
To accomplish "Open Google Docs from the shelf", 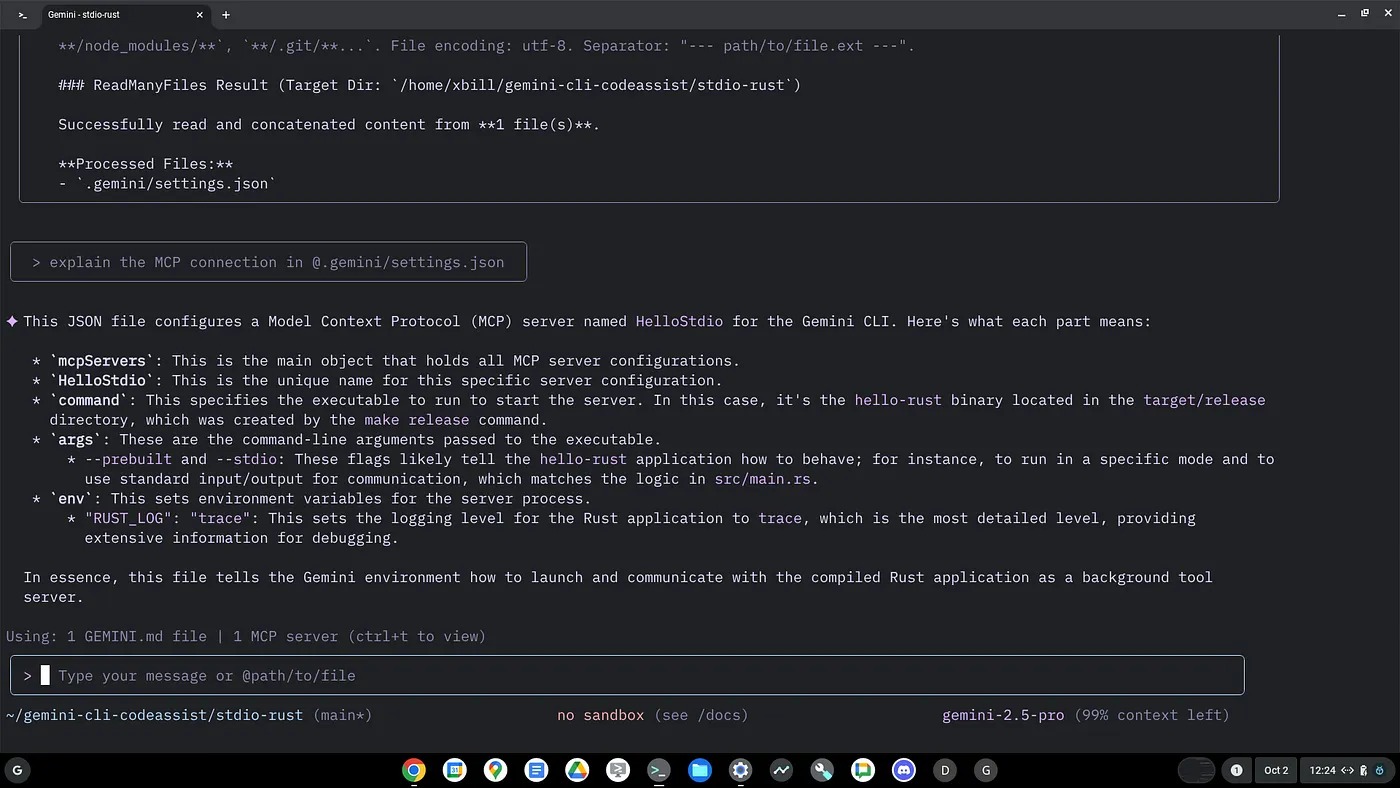I will click(x=537, y=770).
